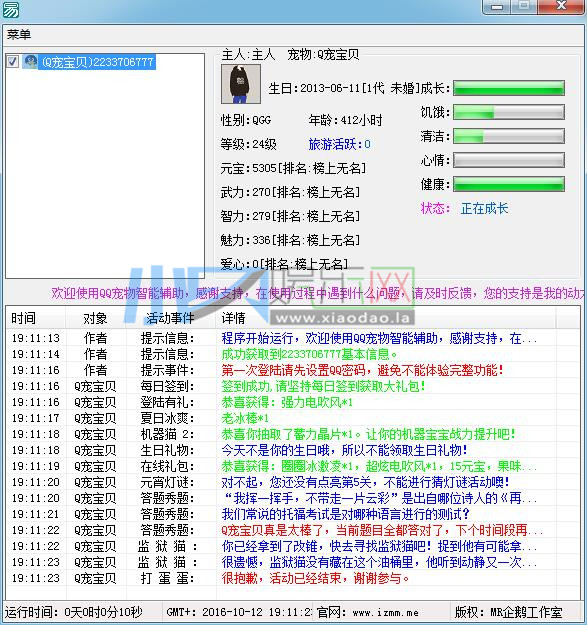Click the 饥饿 hunger progress bar
587x625 pixels.
tap(509, 112)
